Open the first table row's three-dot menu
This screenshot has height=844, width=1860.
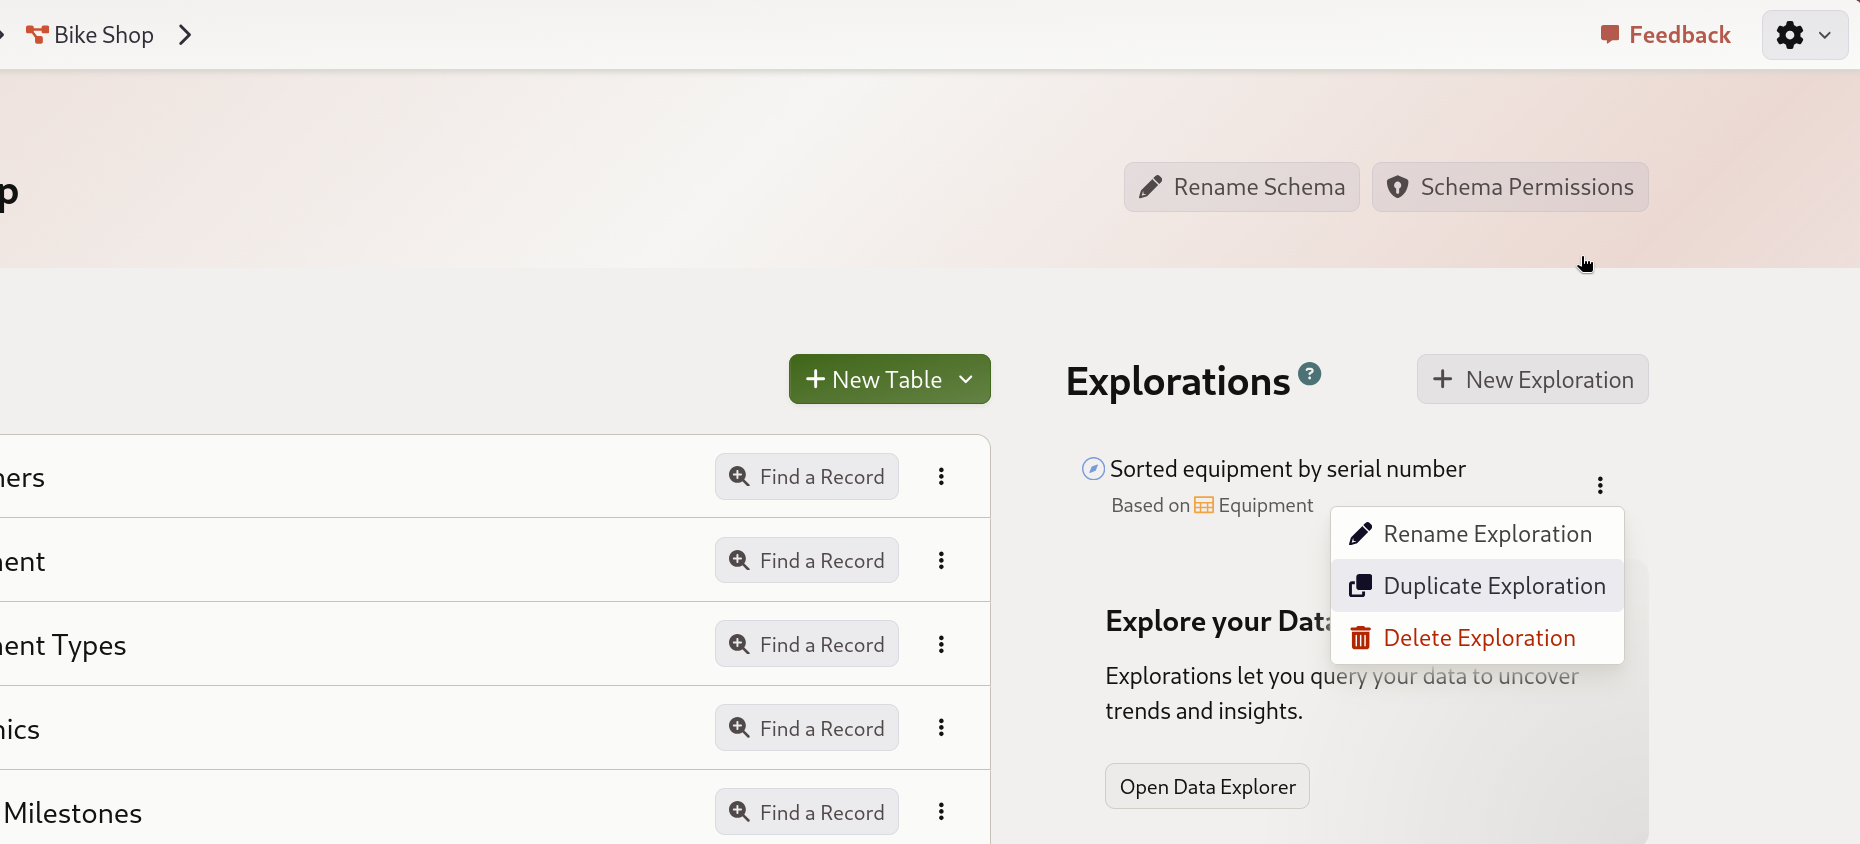941,477
